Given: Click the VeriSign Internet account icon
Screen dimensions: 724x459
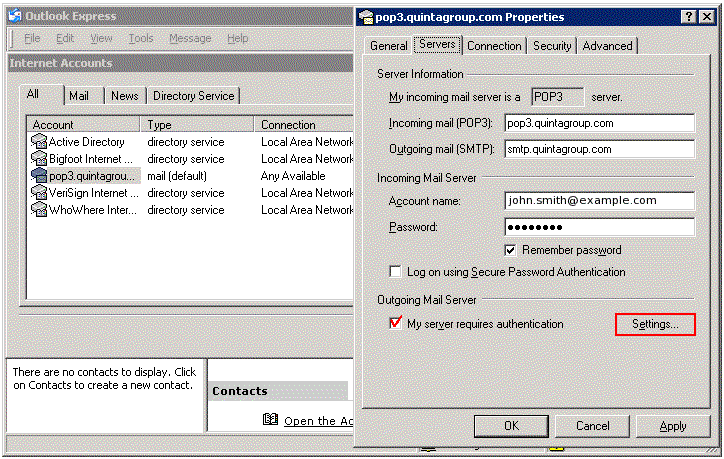Looking at the screenshot, I should click(x=39, y=193).
